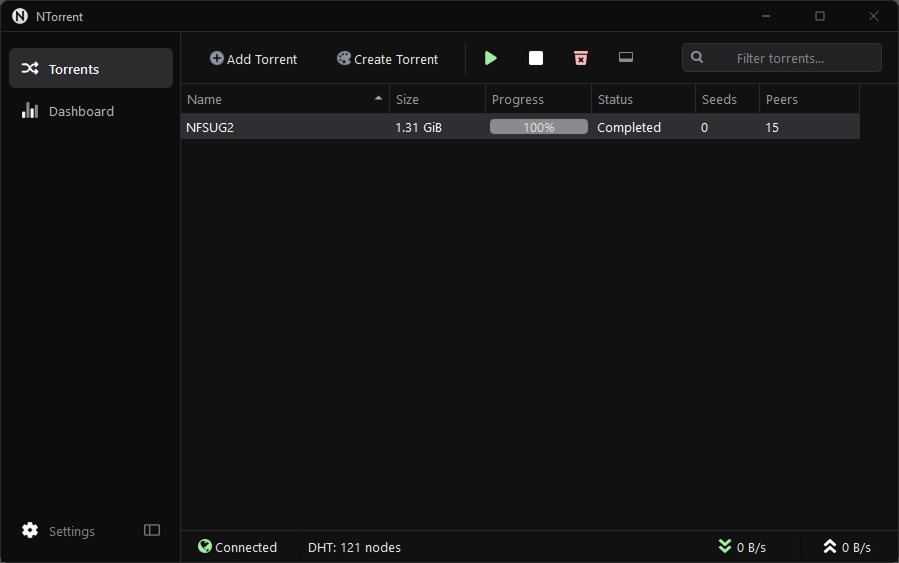Sort torrents by Seeds column header
Screen dimensions: 899x563
point(728,99)
